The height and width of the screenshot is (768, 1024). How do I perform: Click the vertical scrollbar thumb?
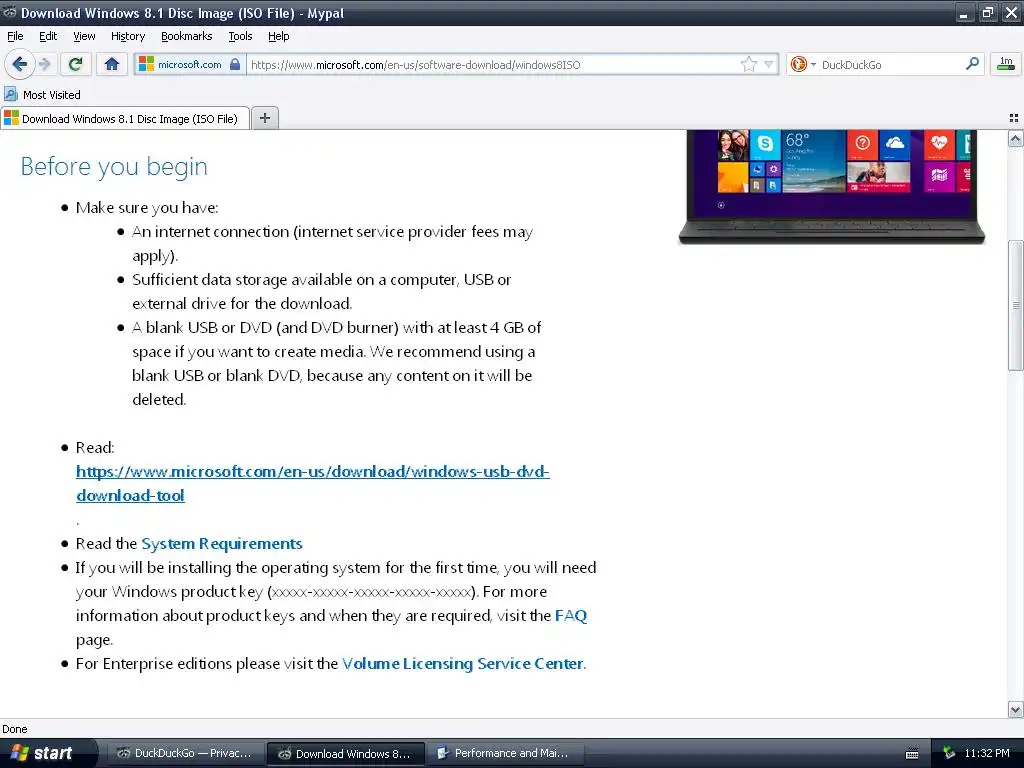click(1015, 305)
